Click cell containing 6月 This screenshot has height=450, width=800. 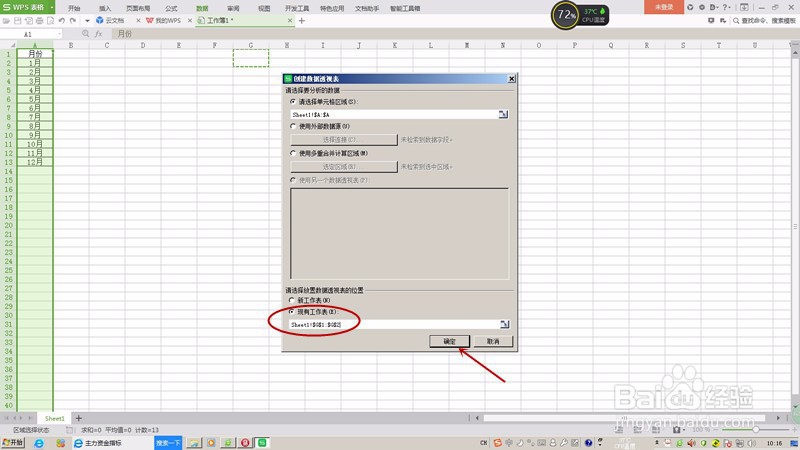35,108
